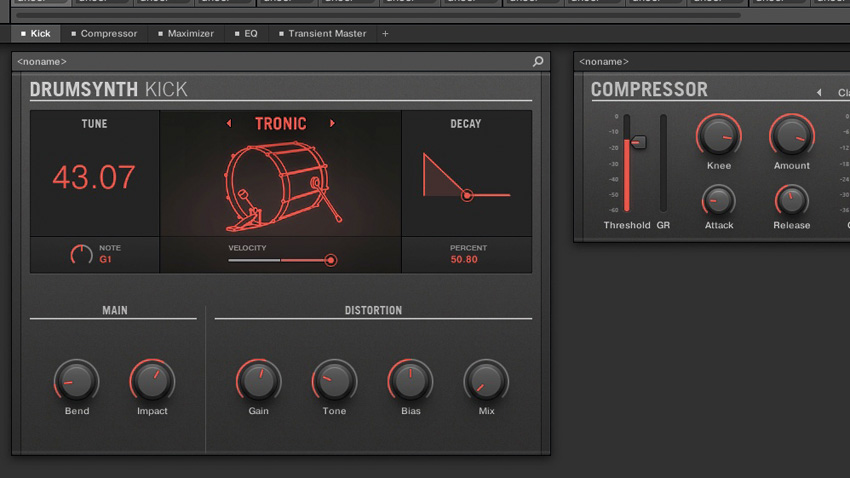The width and height of the screenshot is (850, 478).
Task: Click the Compressor GR meter
Action: tap(663, 163)
